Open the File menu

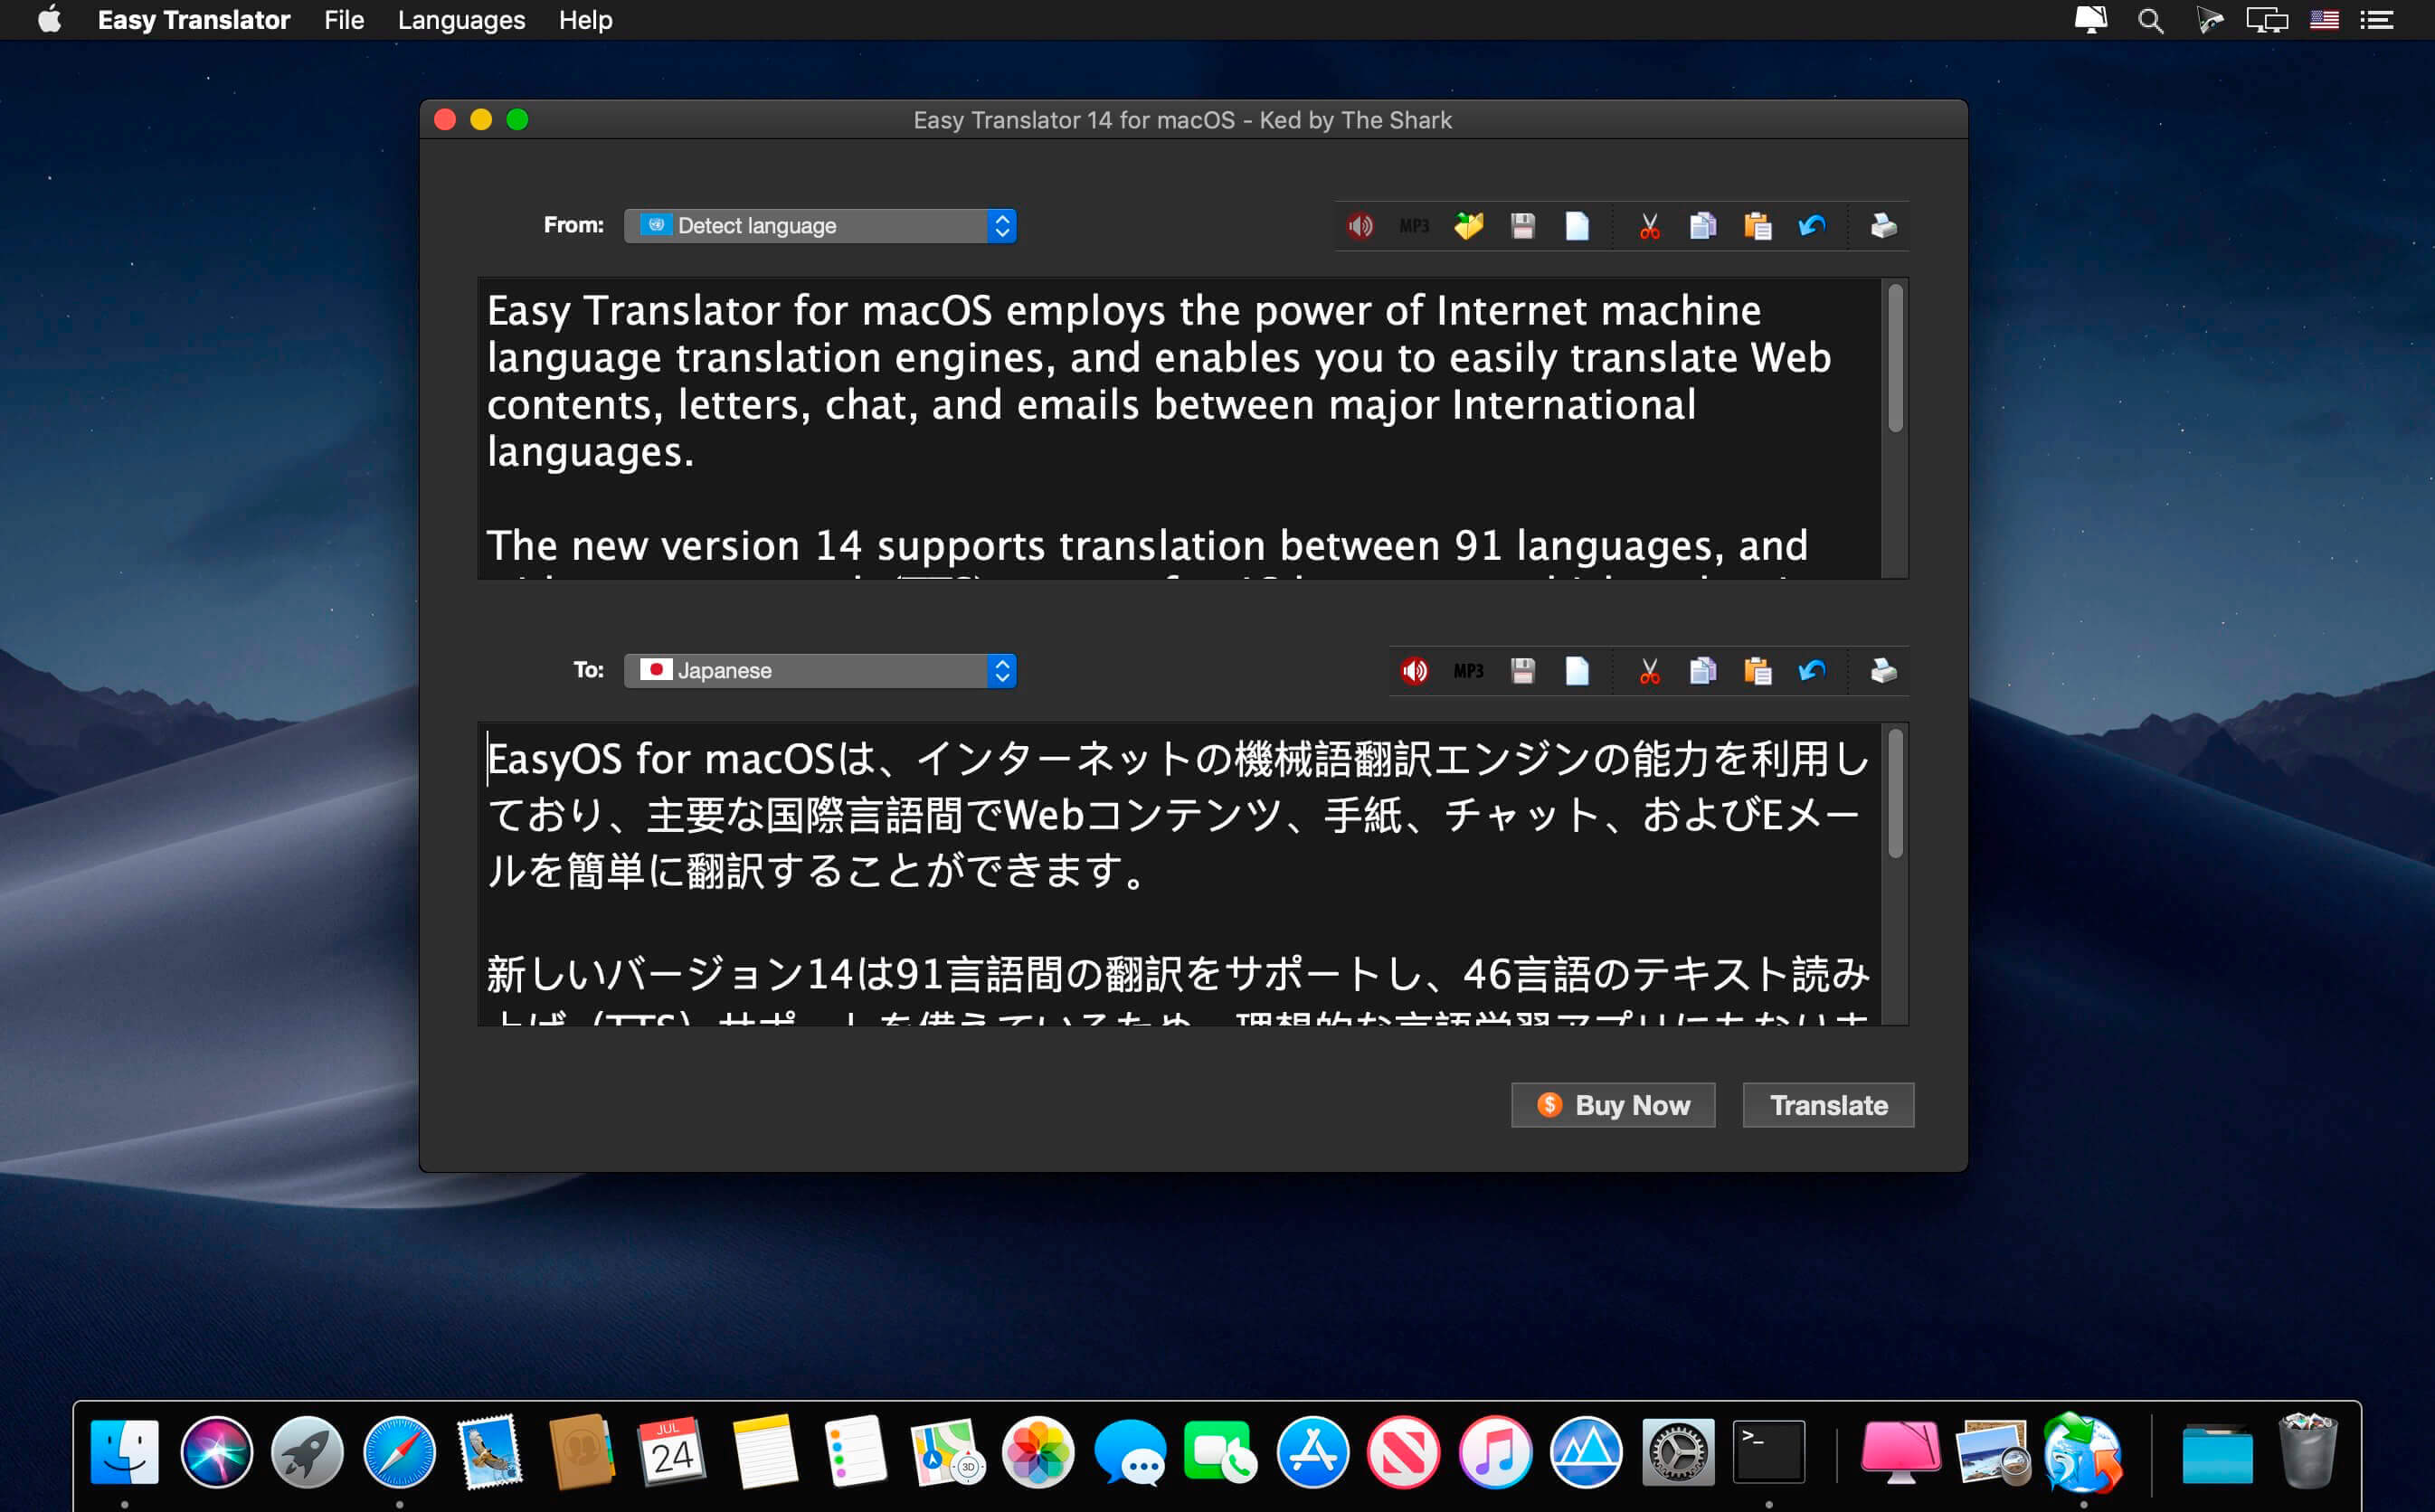344,20
